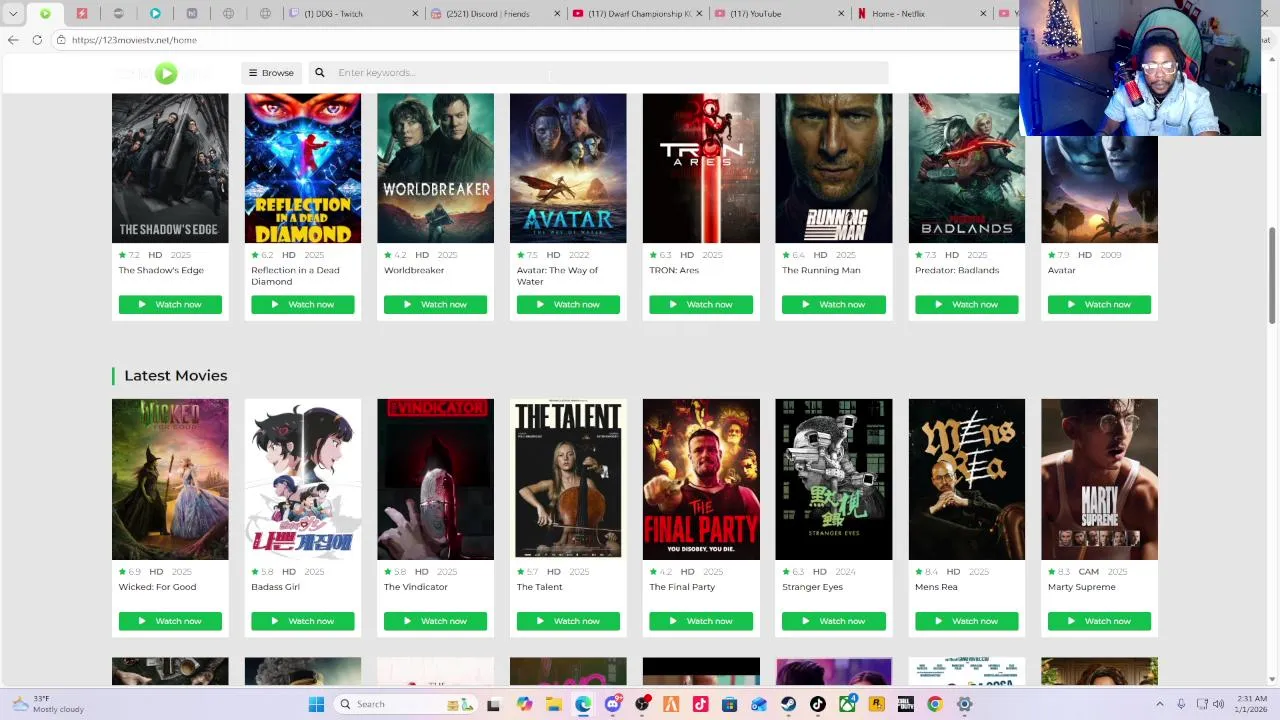1280x720 pixels.
Task: Open the Rockstar Games launcher taskbar icon
Action: (877, 704)
